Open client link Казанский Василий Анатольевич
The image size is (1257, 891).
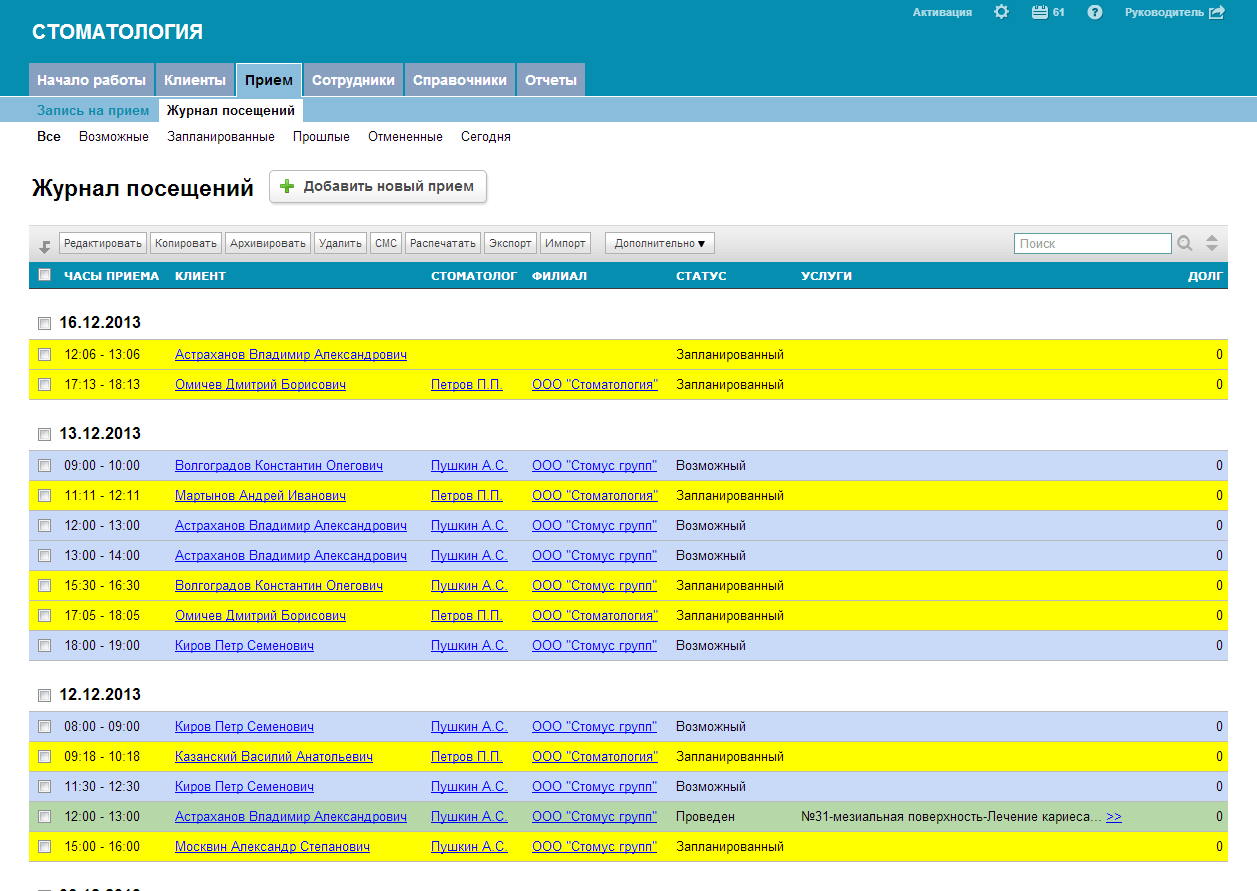273,756
